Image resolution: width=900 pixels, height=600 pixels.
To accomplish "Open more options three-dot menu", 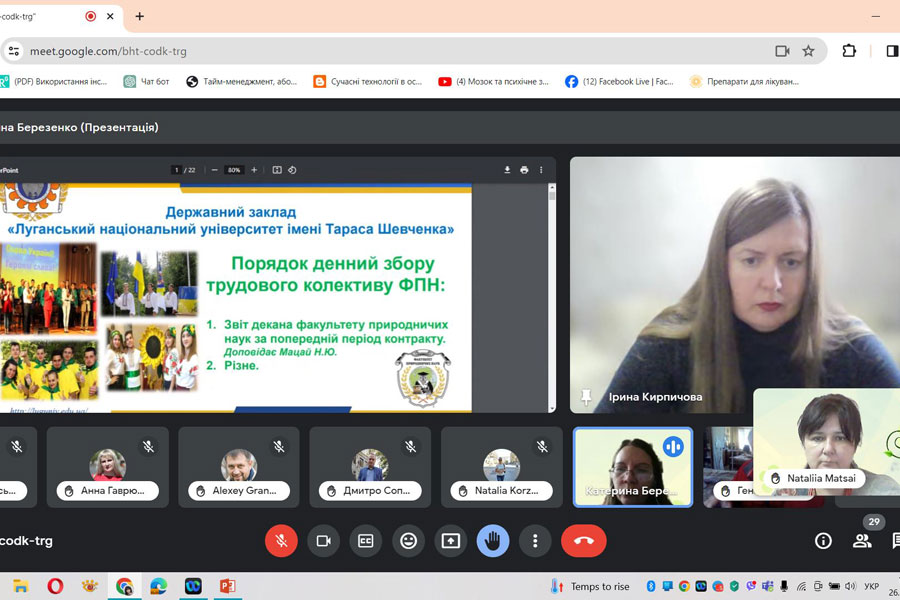I will coord(535,541).
